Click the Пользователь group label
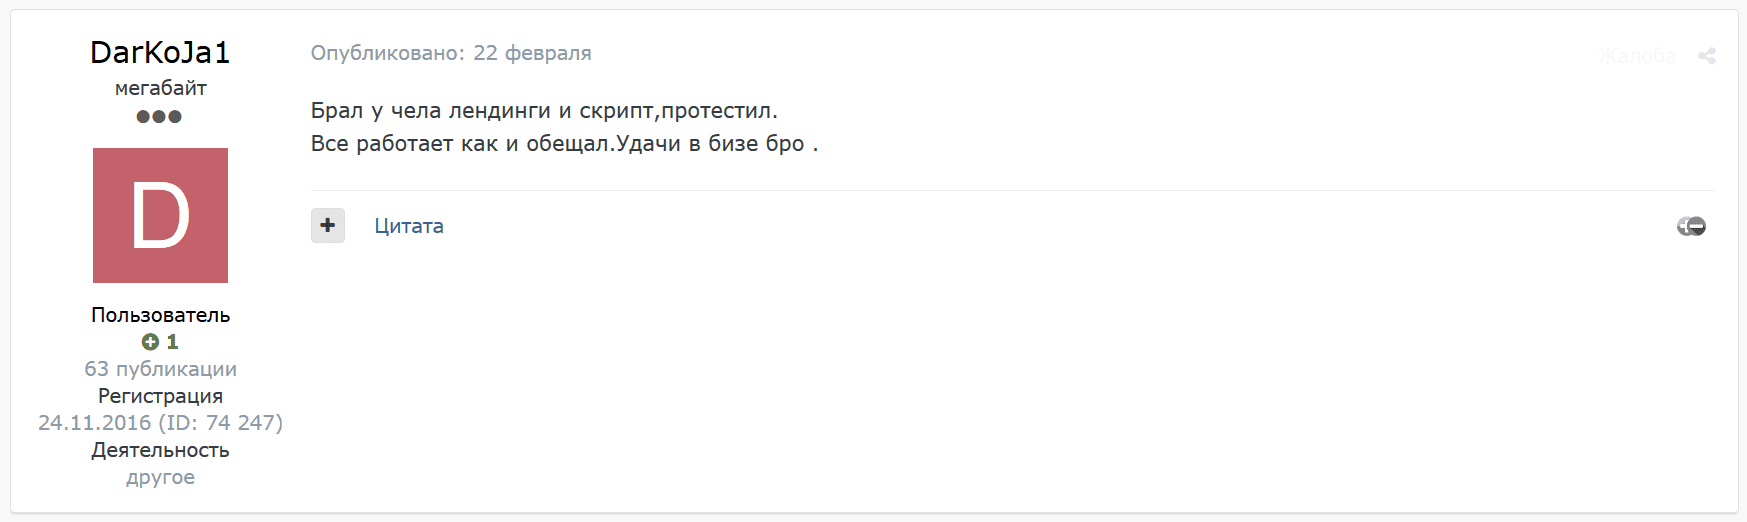This screenshot has height=522, width=1747. pos(160,315)
